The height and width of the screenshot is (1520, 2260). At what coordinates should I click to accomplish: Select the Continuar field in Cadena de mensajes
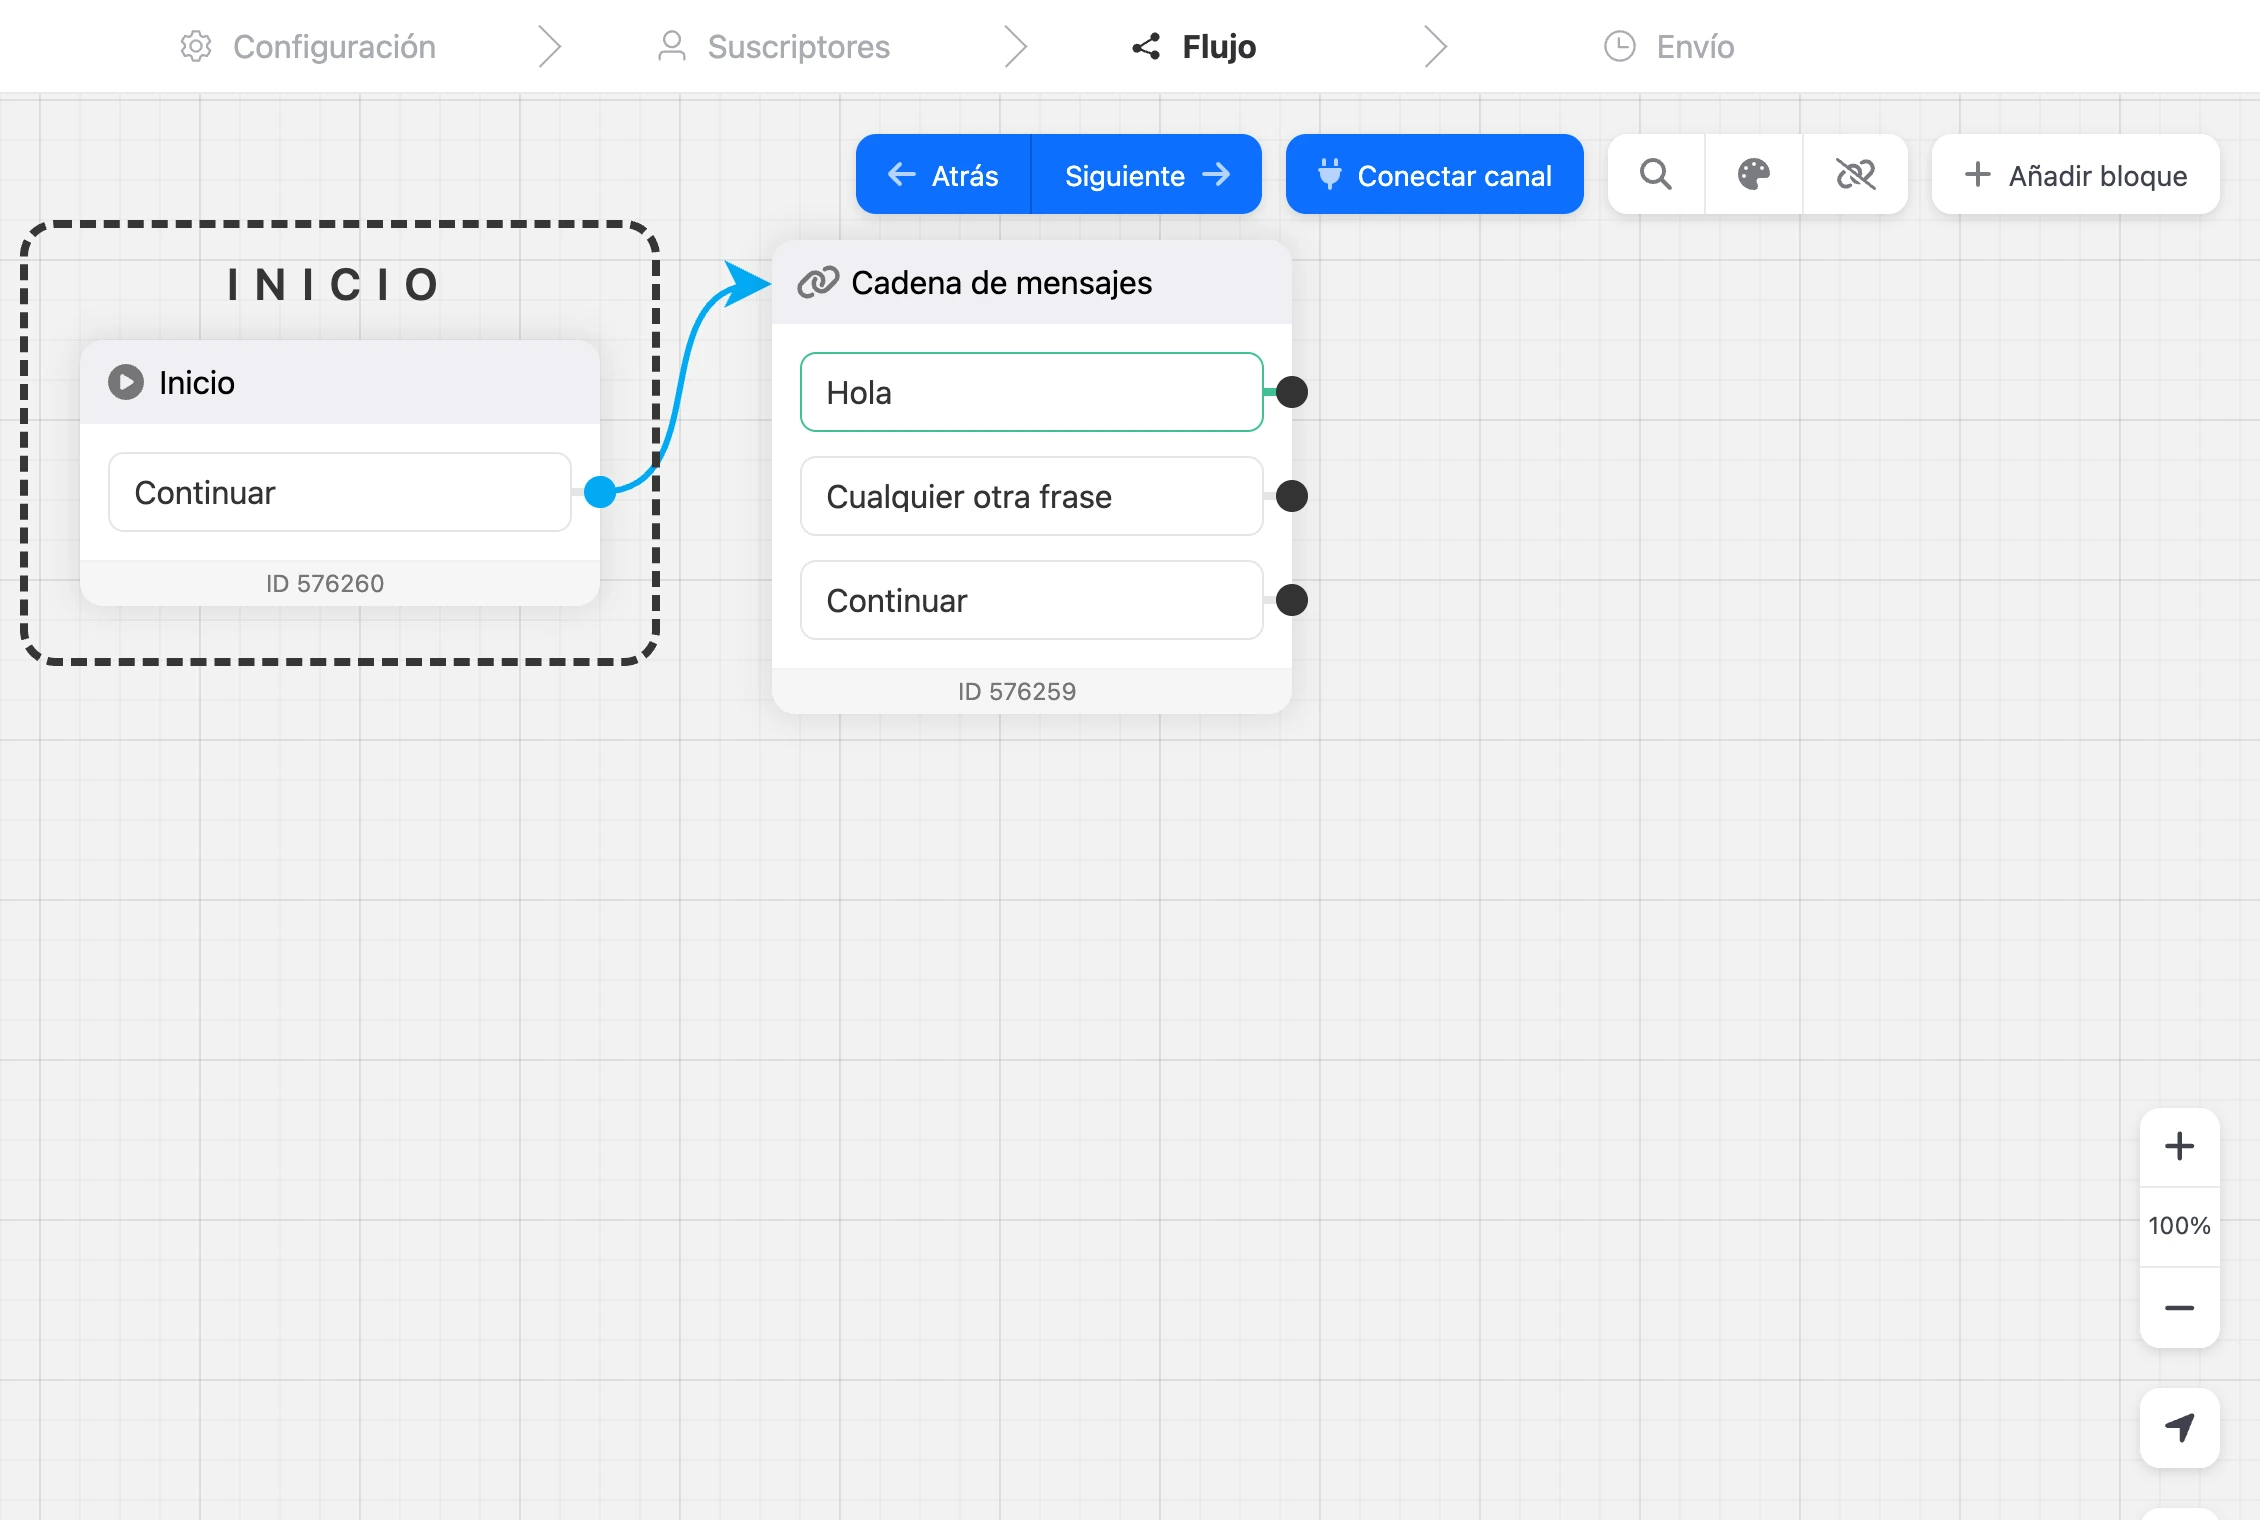[1032, 600]
